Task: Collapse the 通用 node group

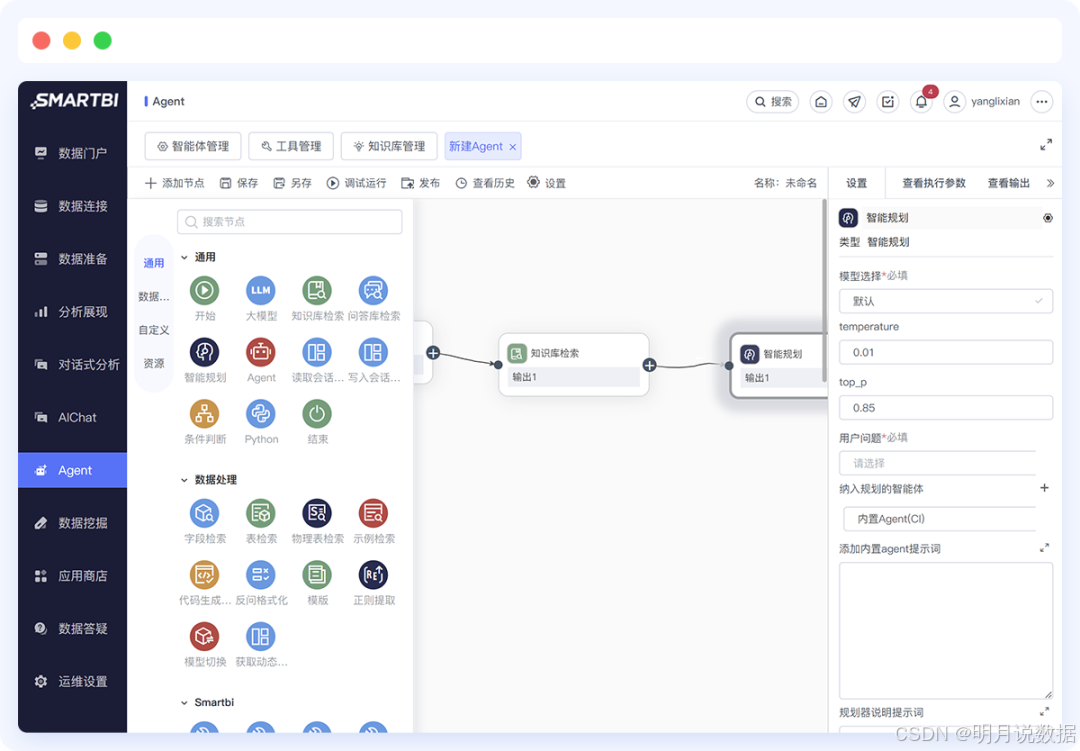Action: coord(184,258)
